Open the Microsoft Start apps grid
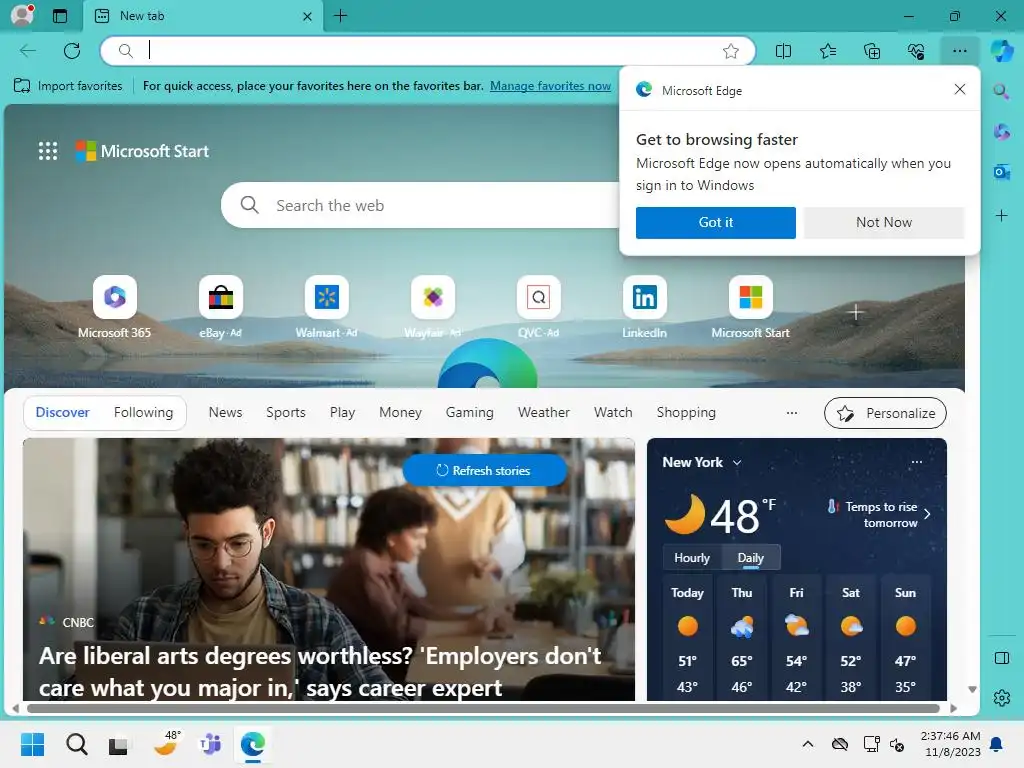The image size is (1024, 768). (48, 151)
